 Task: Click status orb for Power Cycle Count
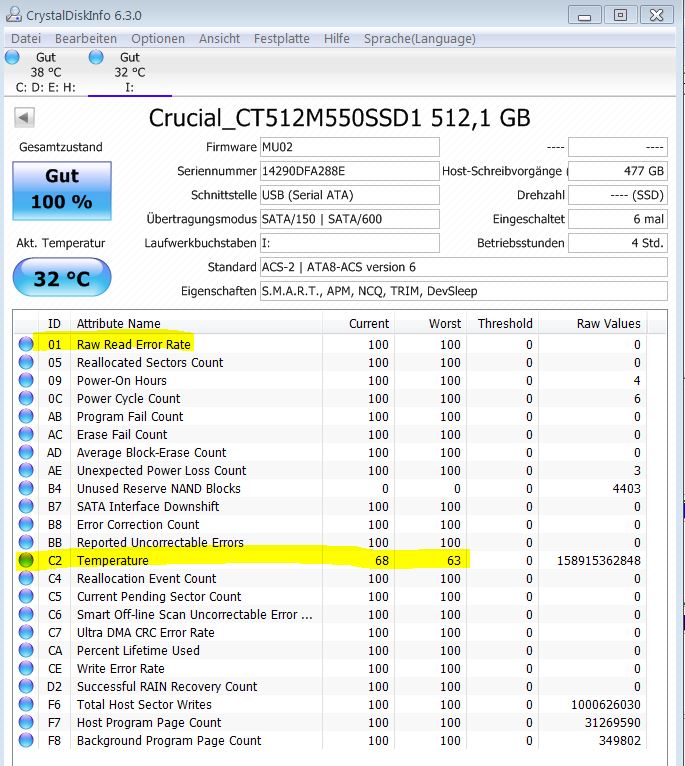click(26, 399)
